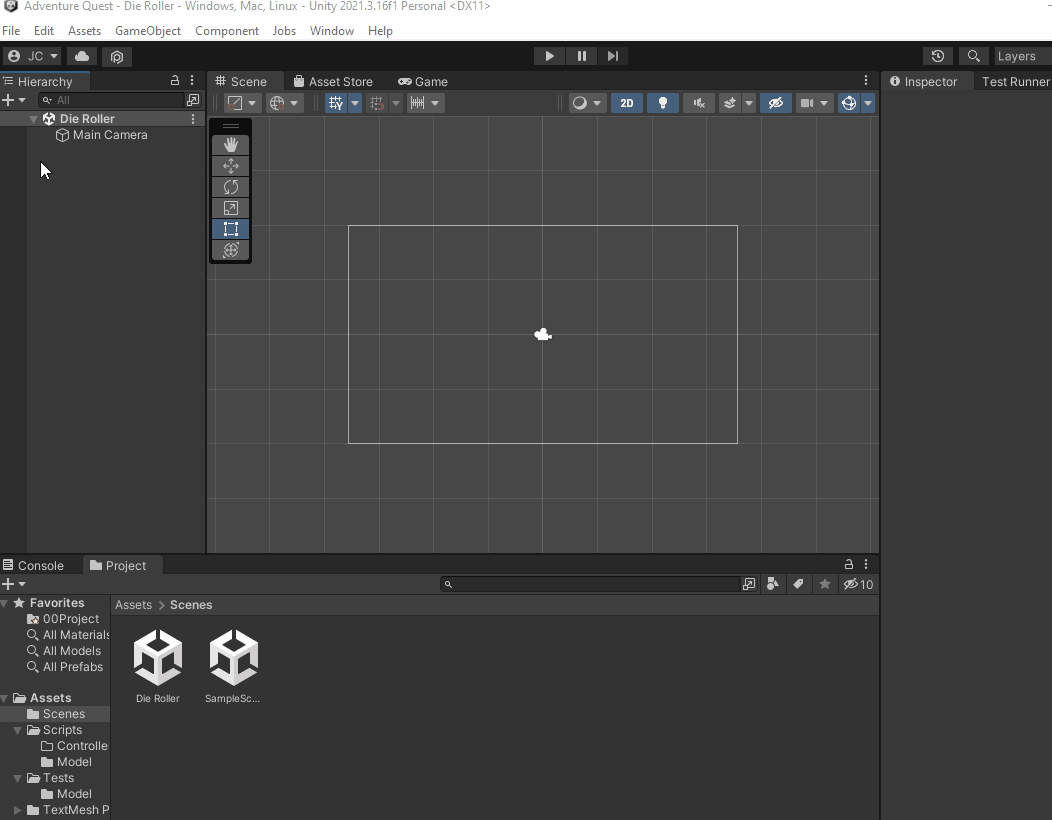Image resolution: width=1052 pixels, height=820 pixels.
Task: Open Project search in scene picker icon
Action: pyautogui.click(x=749, y=584)
